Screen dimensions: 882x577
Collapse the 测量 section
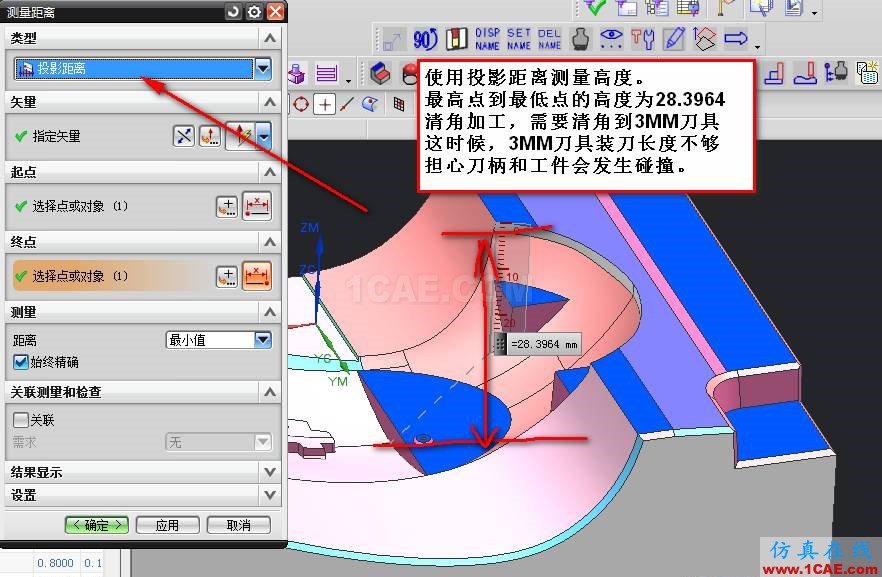[270, 312]
